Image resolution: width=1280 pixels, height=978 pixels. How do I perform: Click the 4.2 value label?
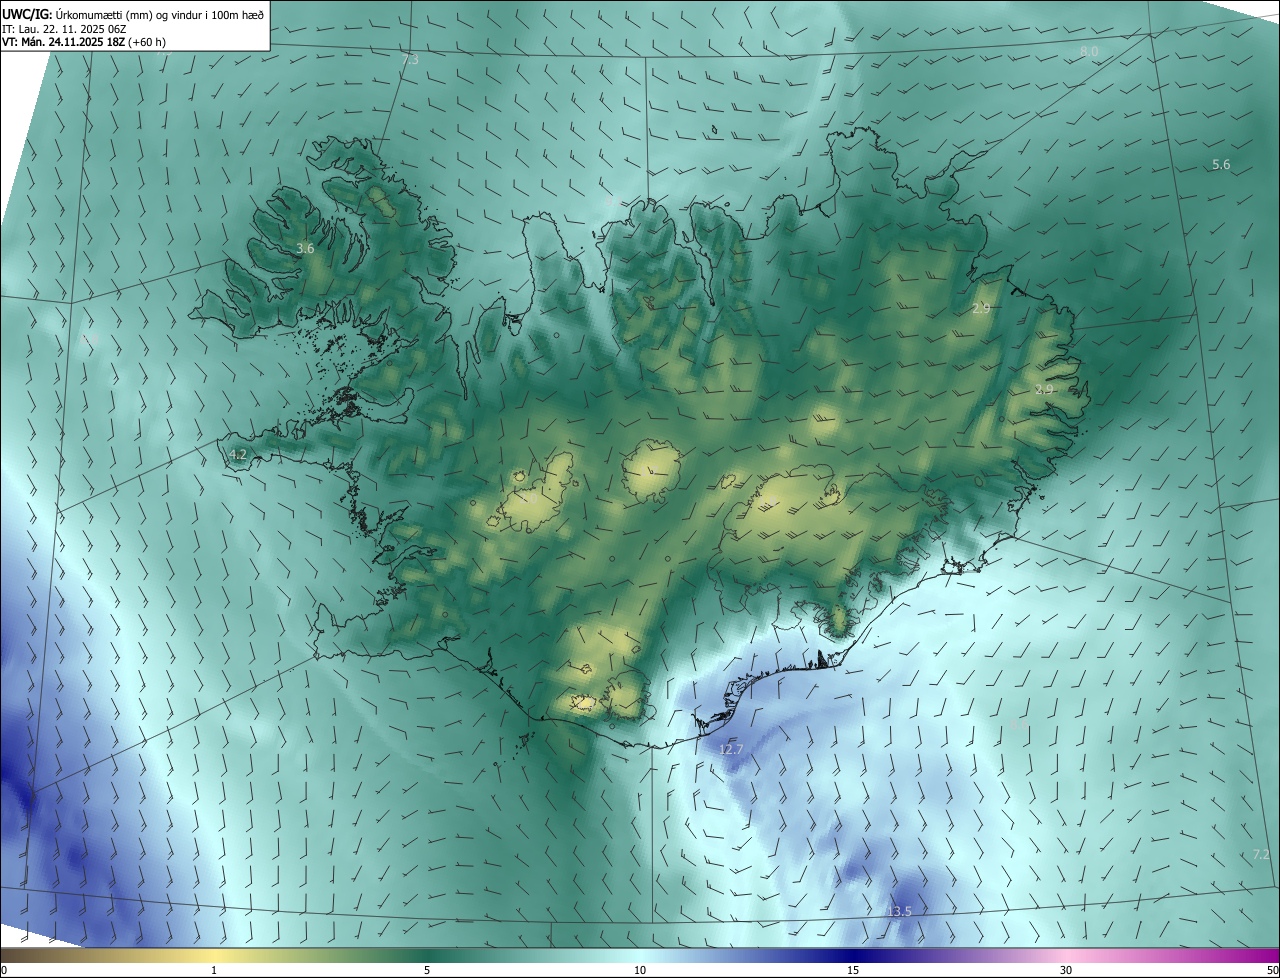[x=237, y=454]
